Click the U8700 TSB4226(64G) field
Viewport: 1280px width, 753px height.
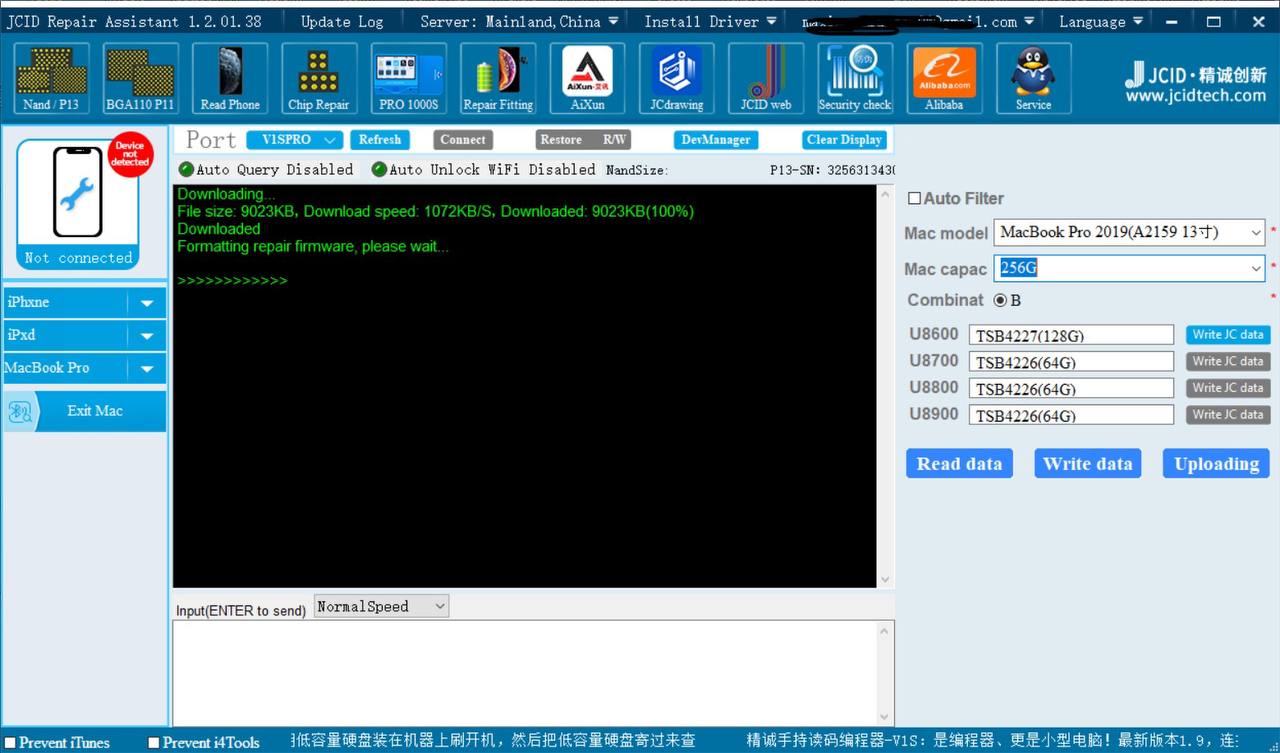(x=1071, y=362)
